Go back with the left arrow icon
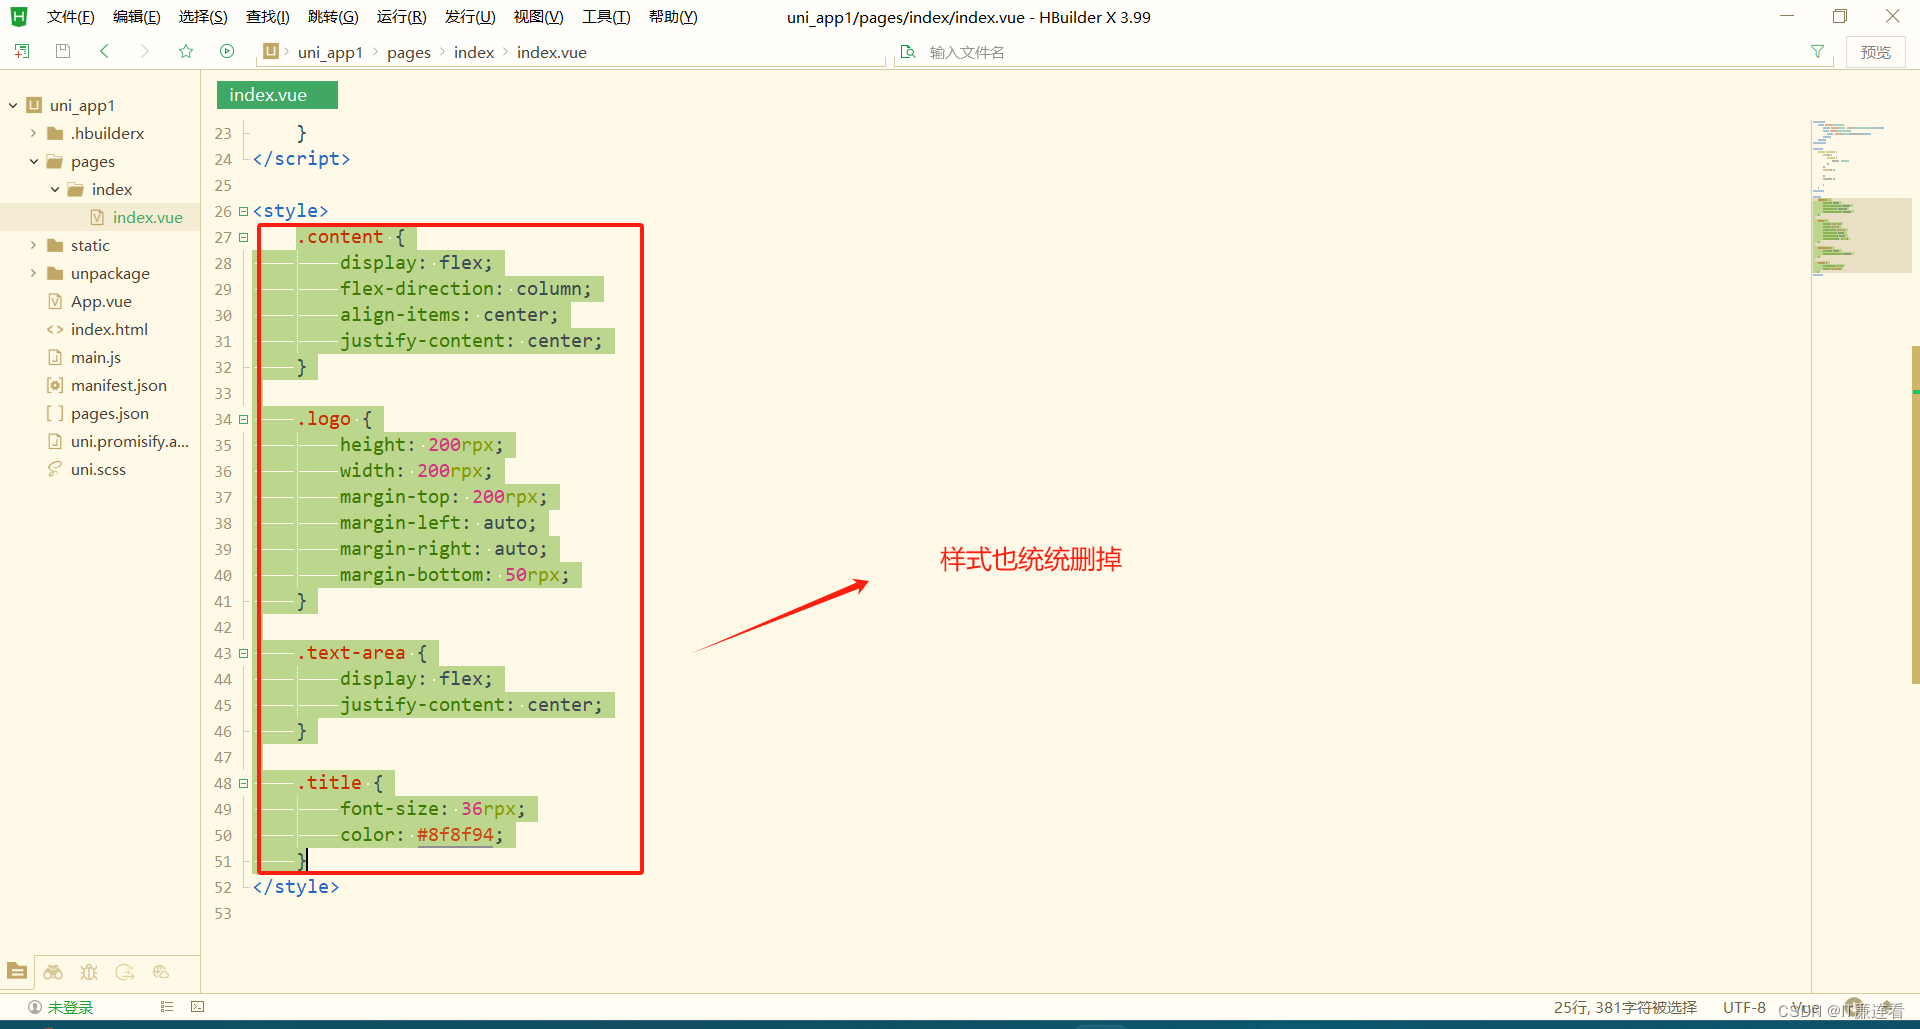This screenshot has width=1920, height=1029. click(104, 51)
